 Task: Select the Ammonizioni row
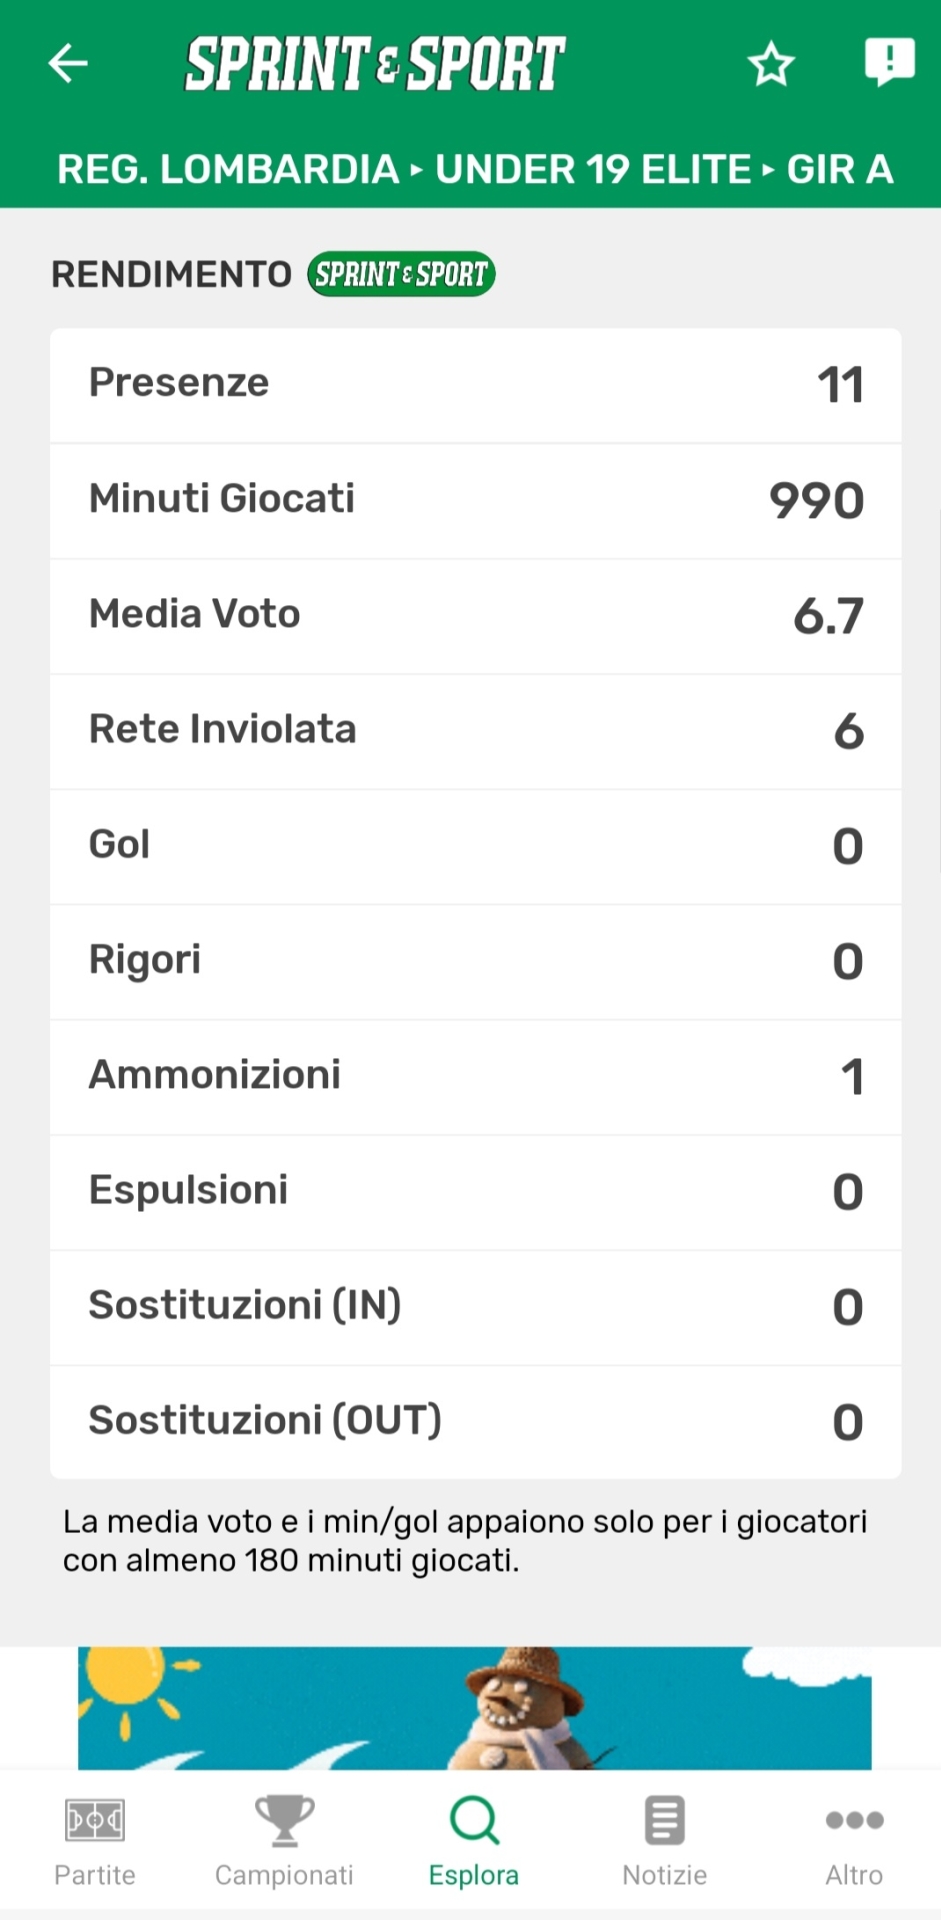click(475, 1076)
